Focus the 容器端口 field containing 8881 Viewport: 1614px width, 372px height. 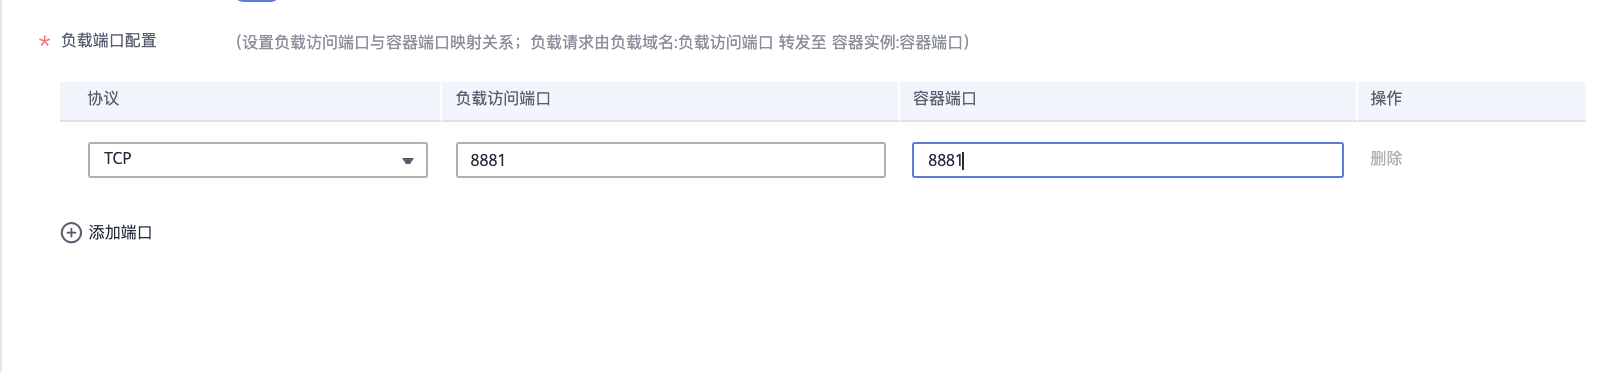[x=1127, y=160]
